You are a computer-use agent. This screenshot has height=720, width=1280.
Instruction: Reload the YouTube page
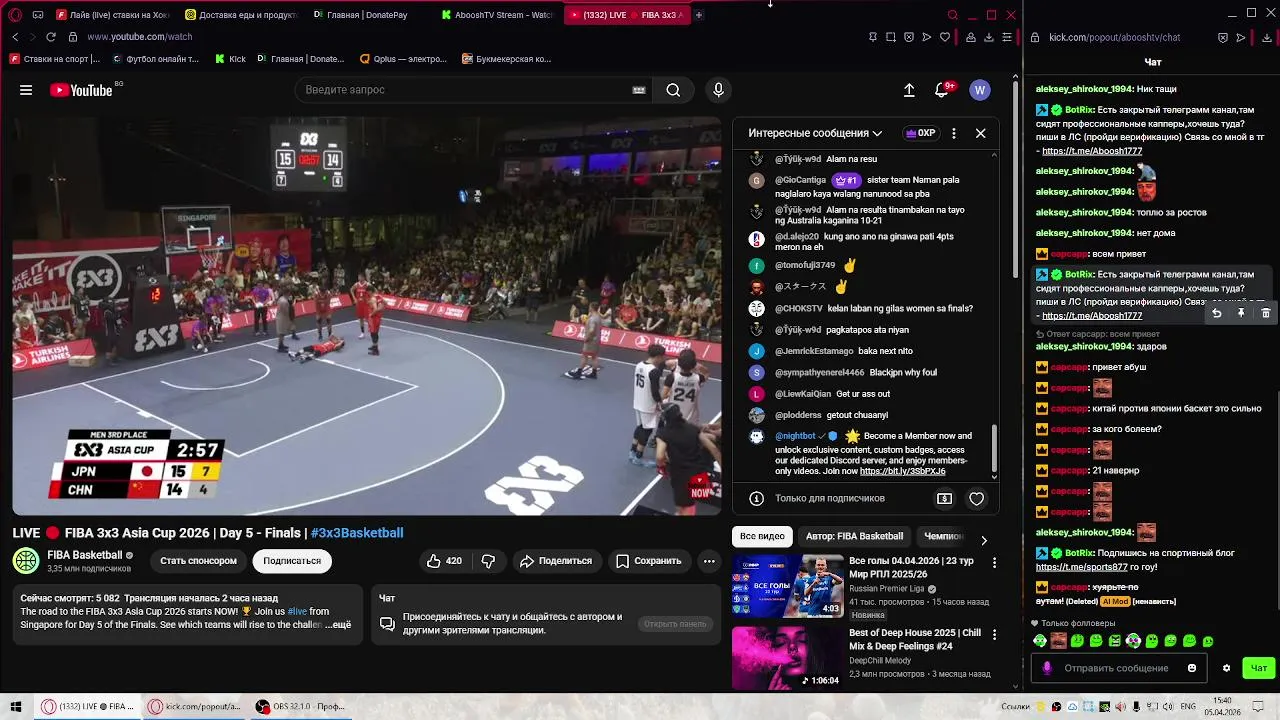(51, 37)
